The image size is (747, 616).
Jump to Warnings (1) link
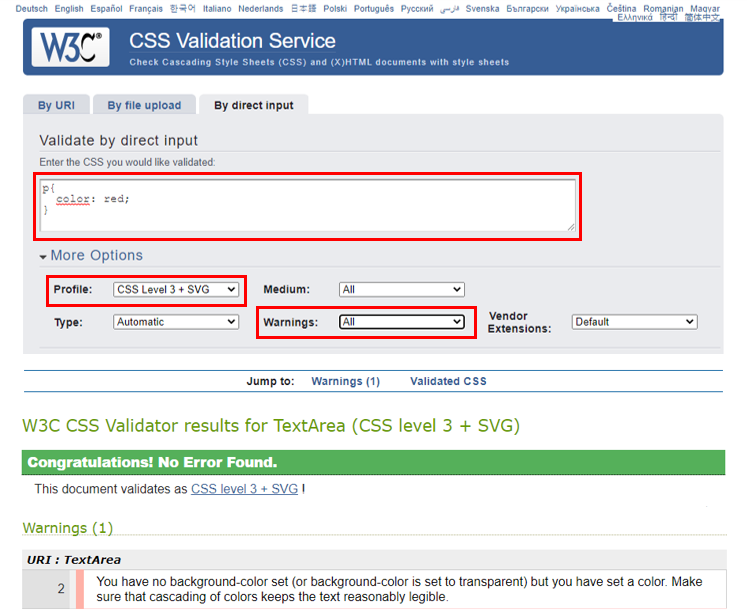[x=345, y=381]
